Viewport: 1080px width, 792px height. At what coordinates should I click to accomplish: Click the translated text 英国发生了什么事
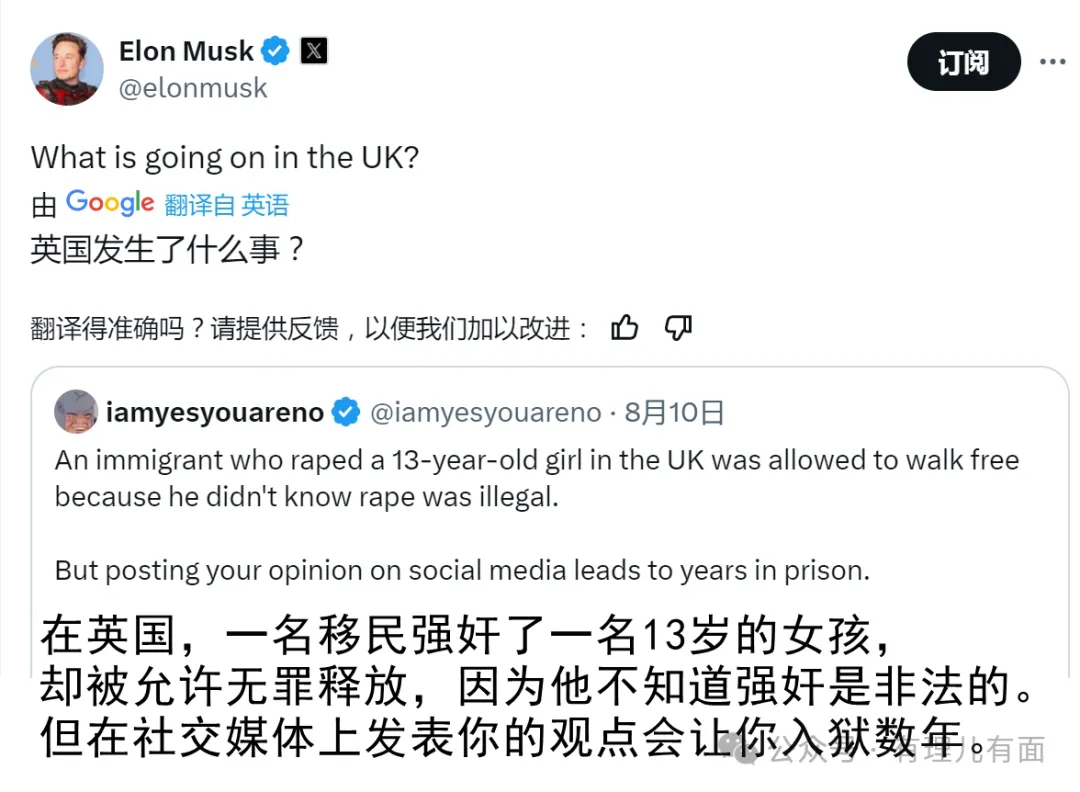pos(166,249)
